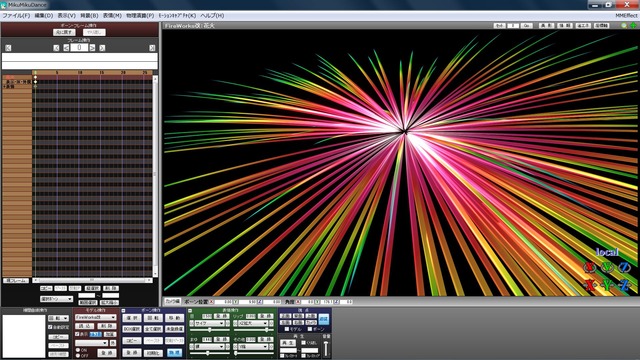This screenshot has width=640, height=360.
Task: Click previous eye morph arrow
Action: 191,323
